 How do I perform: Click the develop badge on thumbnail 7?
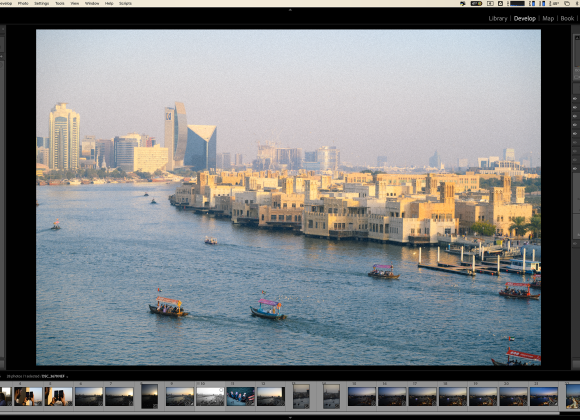[x=130, y=403]
